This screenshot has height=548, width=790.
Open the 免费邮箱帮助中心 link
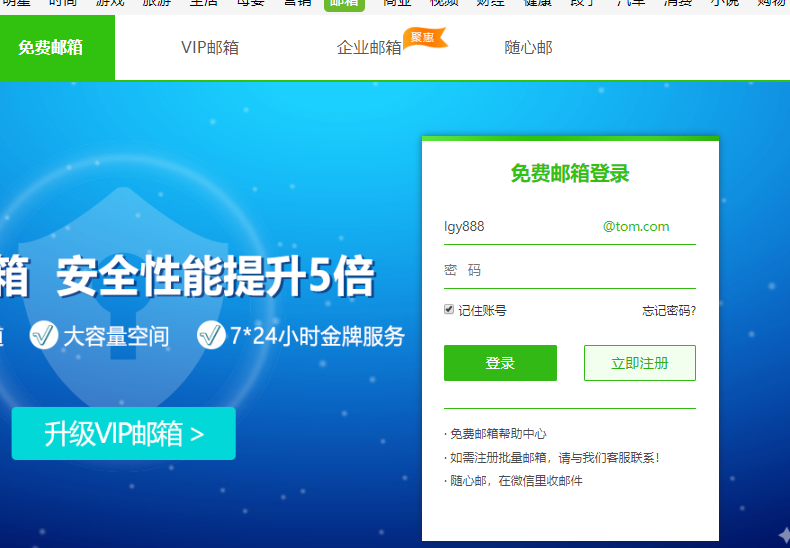(498, 434)
